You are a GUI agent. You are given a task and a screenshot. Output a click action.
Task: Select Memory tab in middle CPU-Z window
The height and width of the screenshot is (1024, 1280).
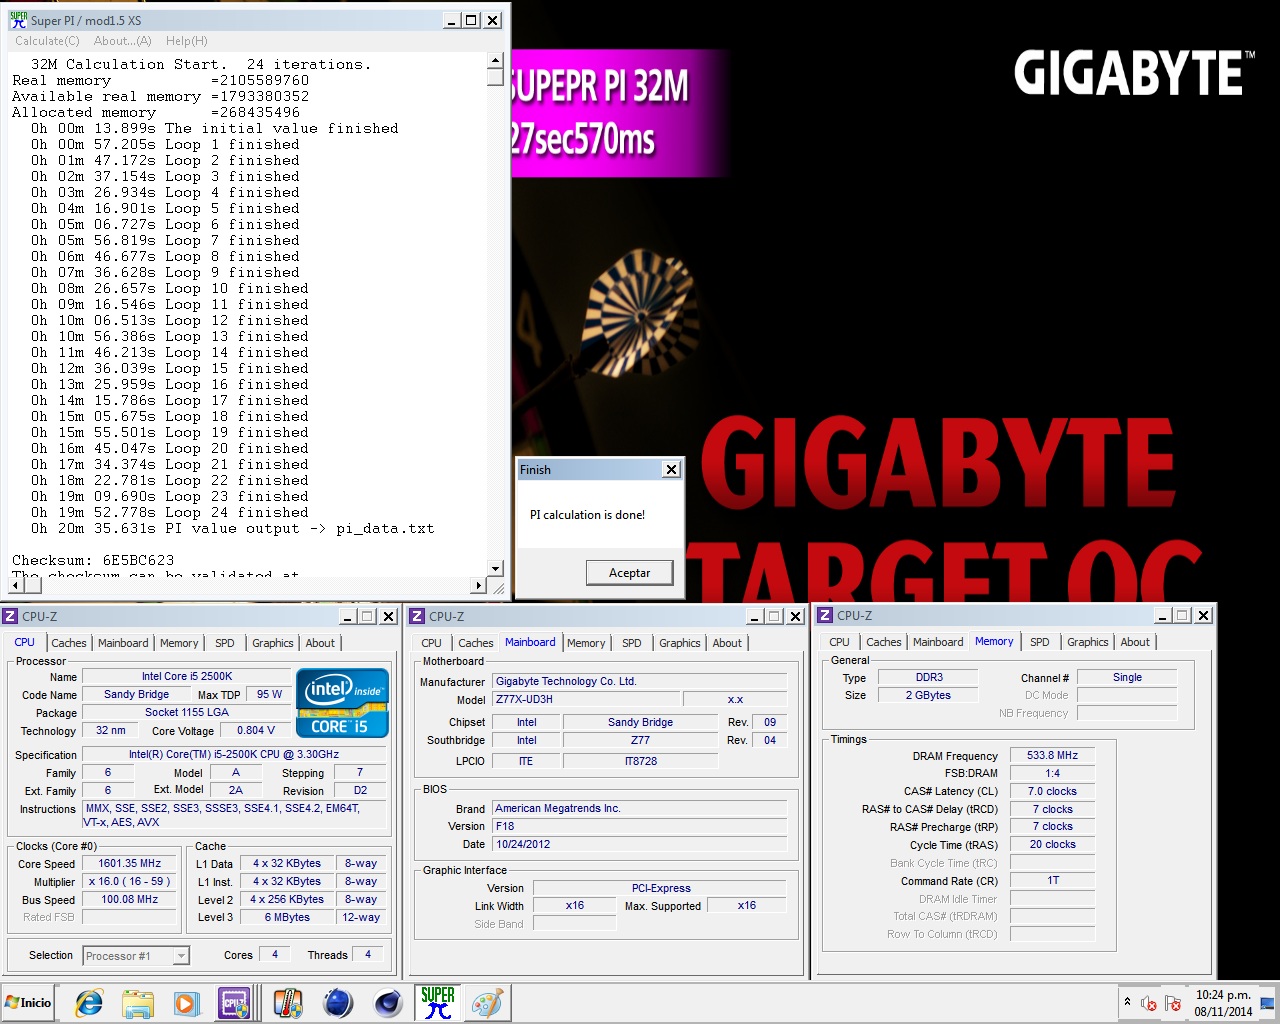pyautogui.click(x=586, y=643)
